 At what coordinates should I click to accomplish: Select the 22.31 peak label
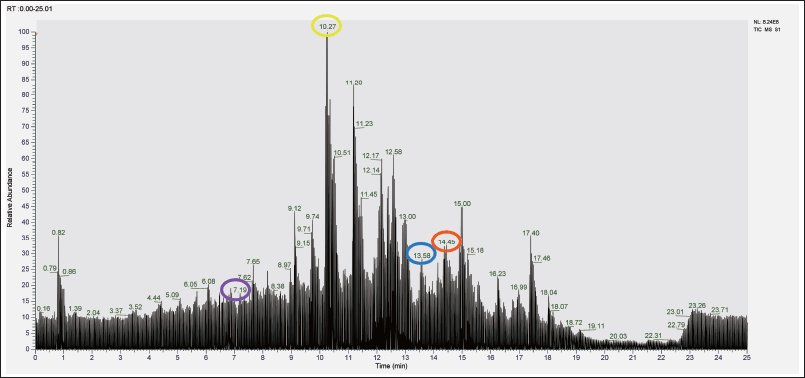(653, 335)
